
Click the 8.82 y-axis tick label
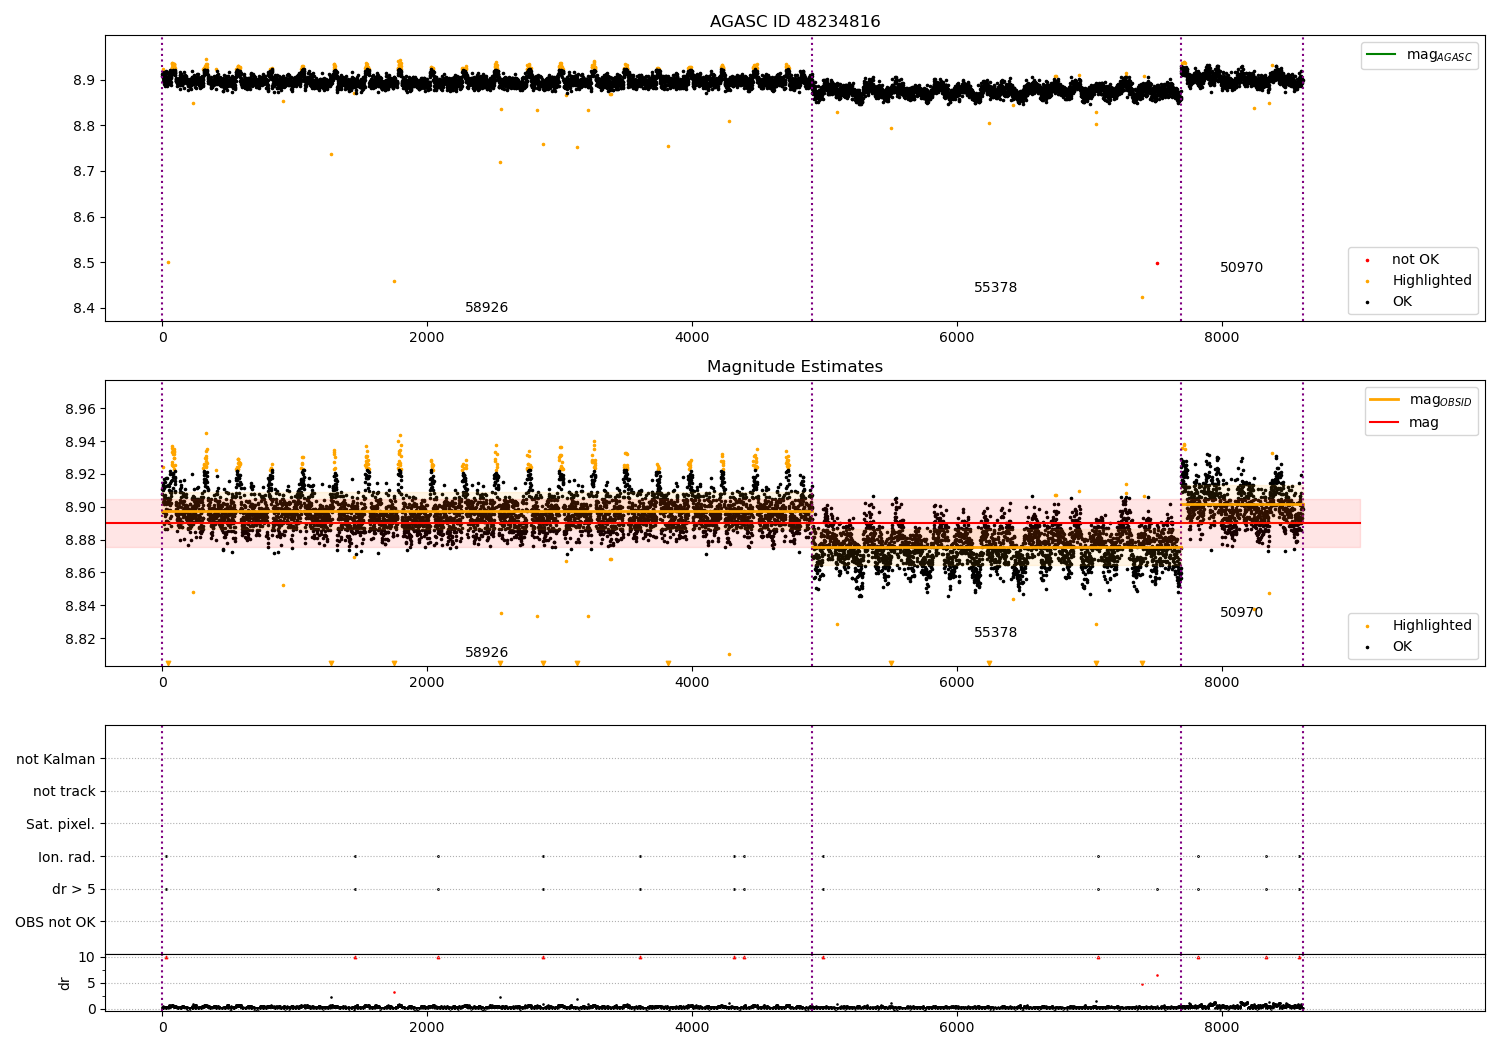(x=80, y=639)
